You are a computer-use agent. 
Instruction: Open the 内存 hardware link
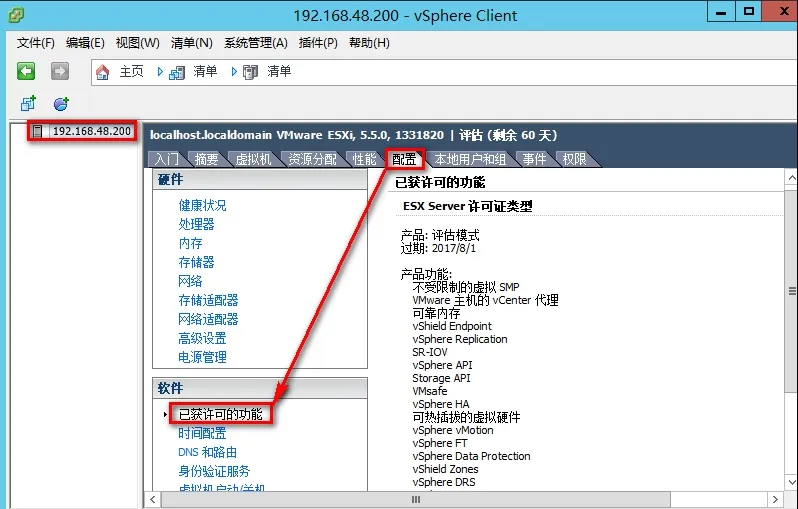(x=190, y=243)
